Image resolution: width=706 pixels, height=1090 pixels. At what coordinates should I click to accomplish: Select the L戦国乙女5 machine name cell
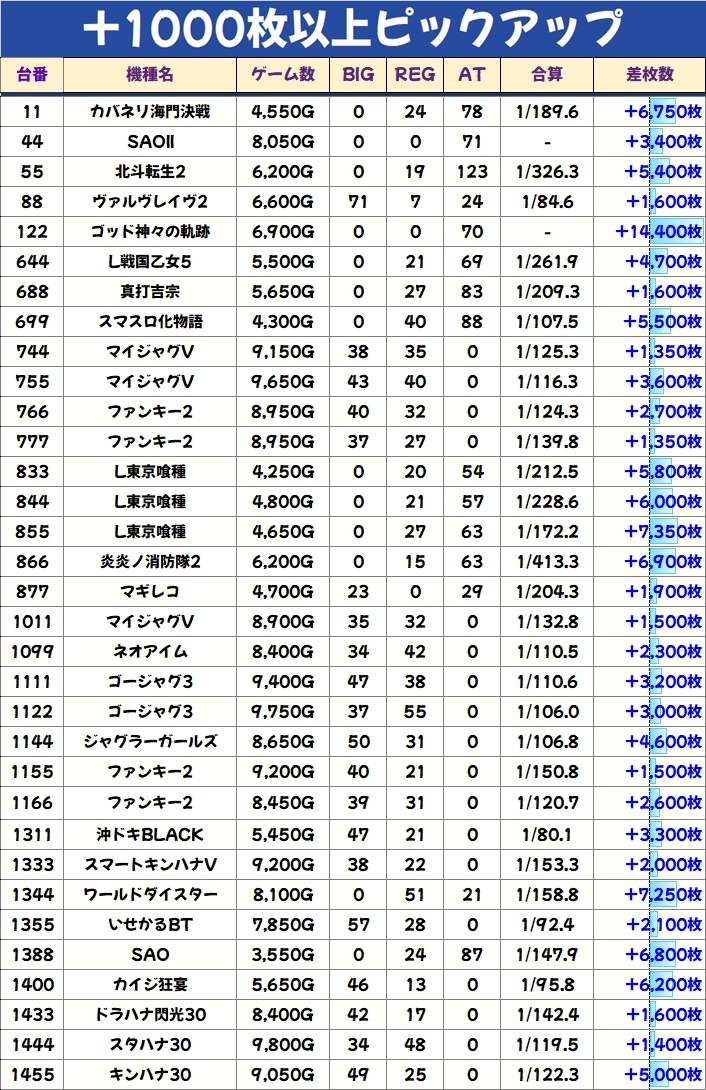(x=150, y=261)
